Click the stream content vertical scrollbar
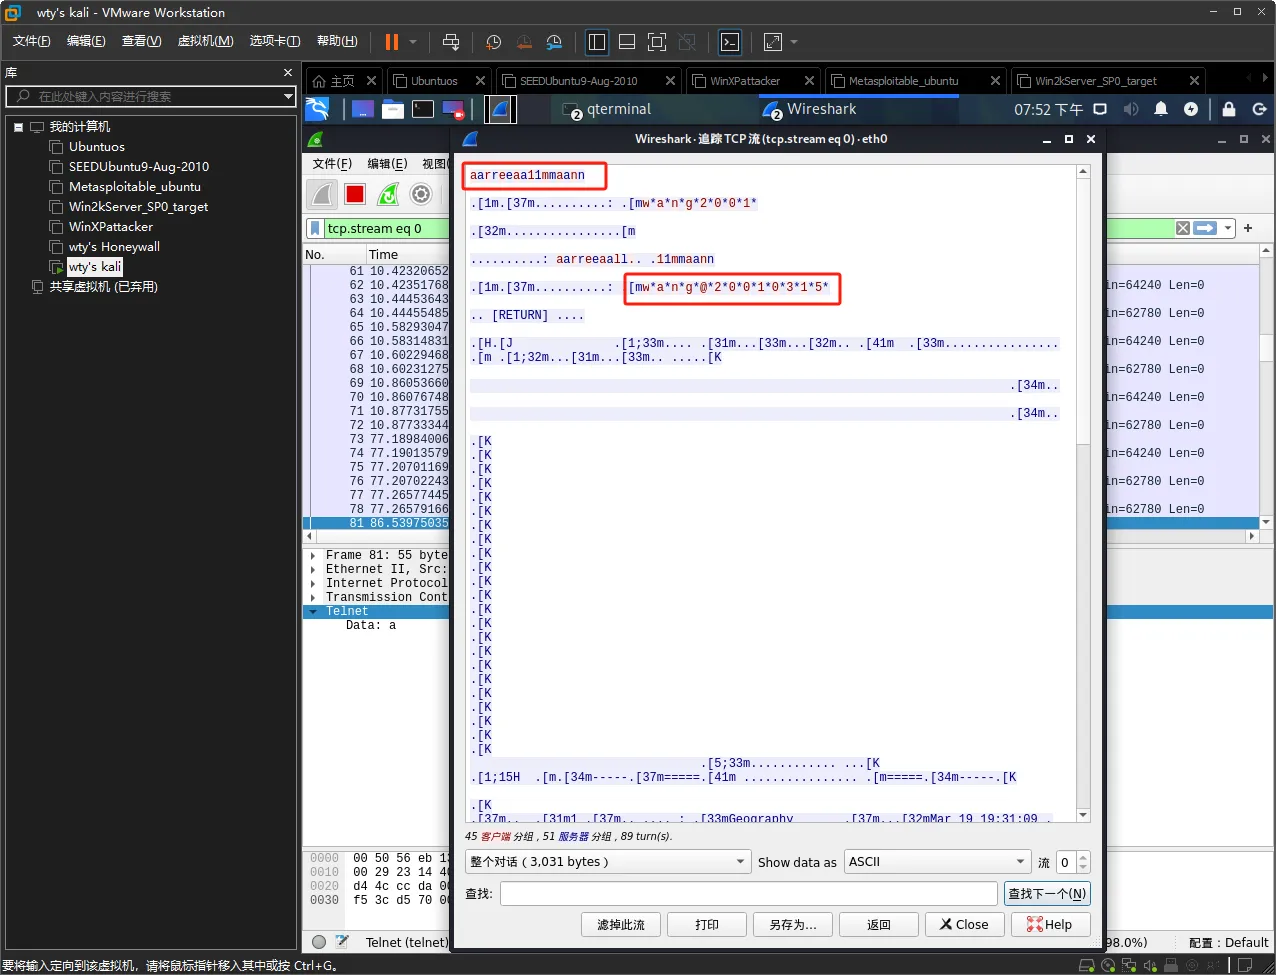The image size is (1276, 975). pos(1083,494)
